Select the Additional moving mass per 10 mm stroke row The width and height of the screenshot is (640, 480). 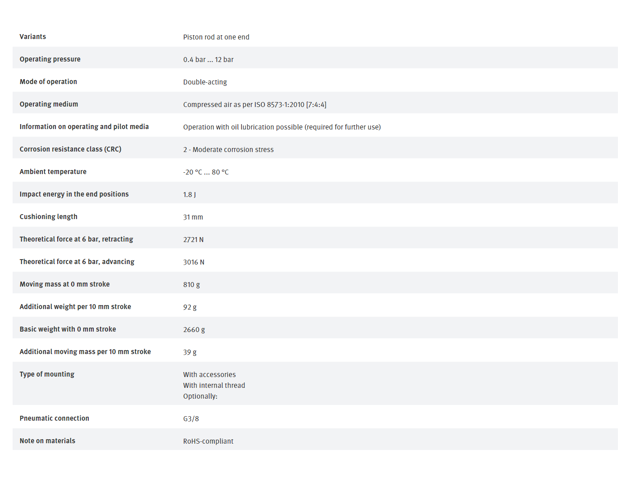[315, 351]
